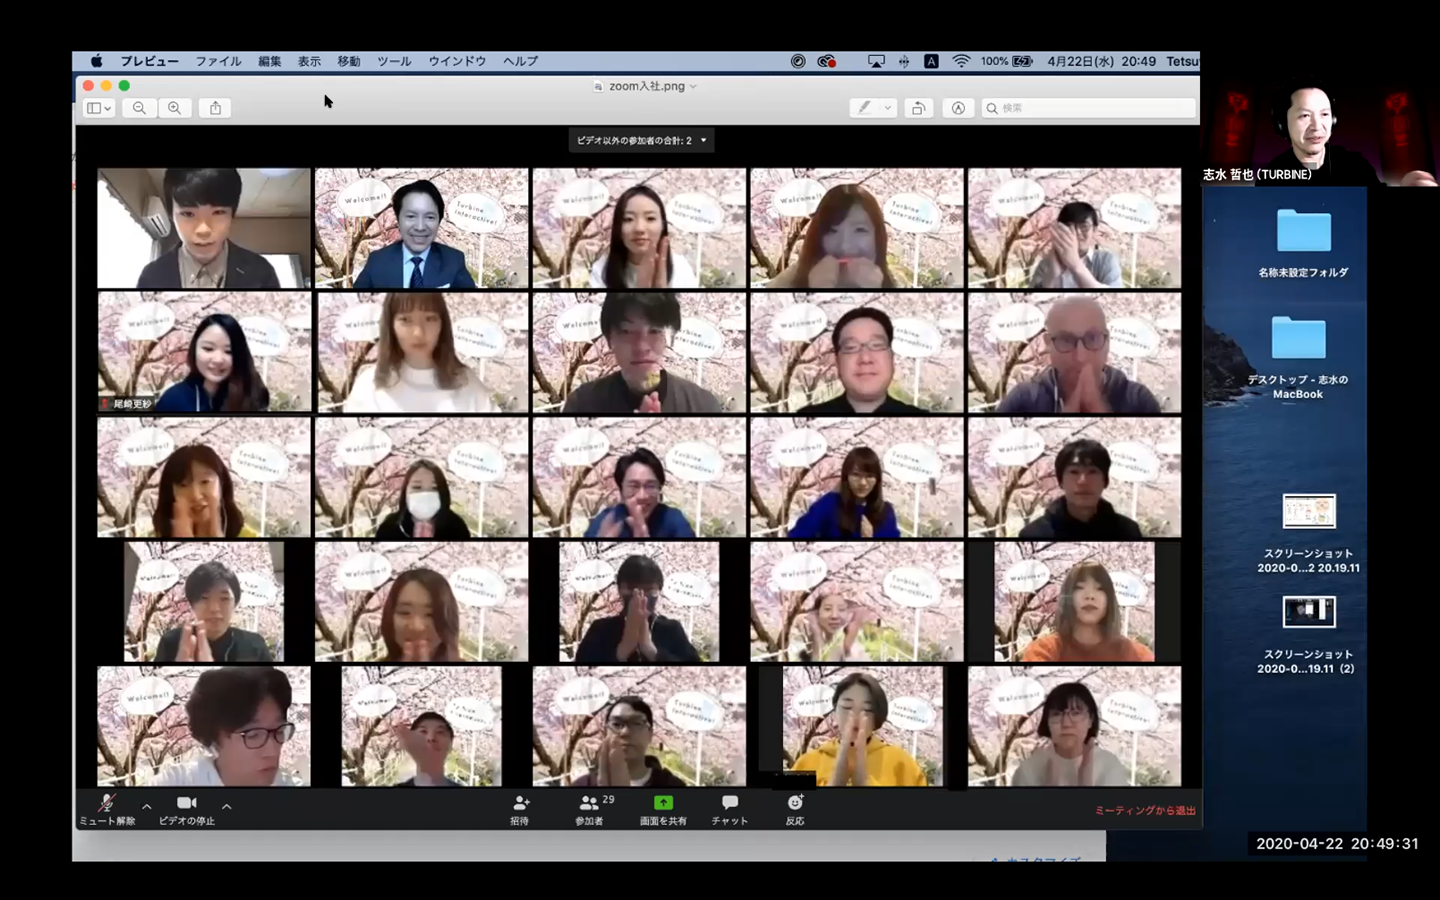Open the 表示 menu
The width and height of the screenshot is (1440, 900).
pos(309,61)
